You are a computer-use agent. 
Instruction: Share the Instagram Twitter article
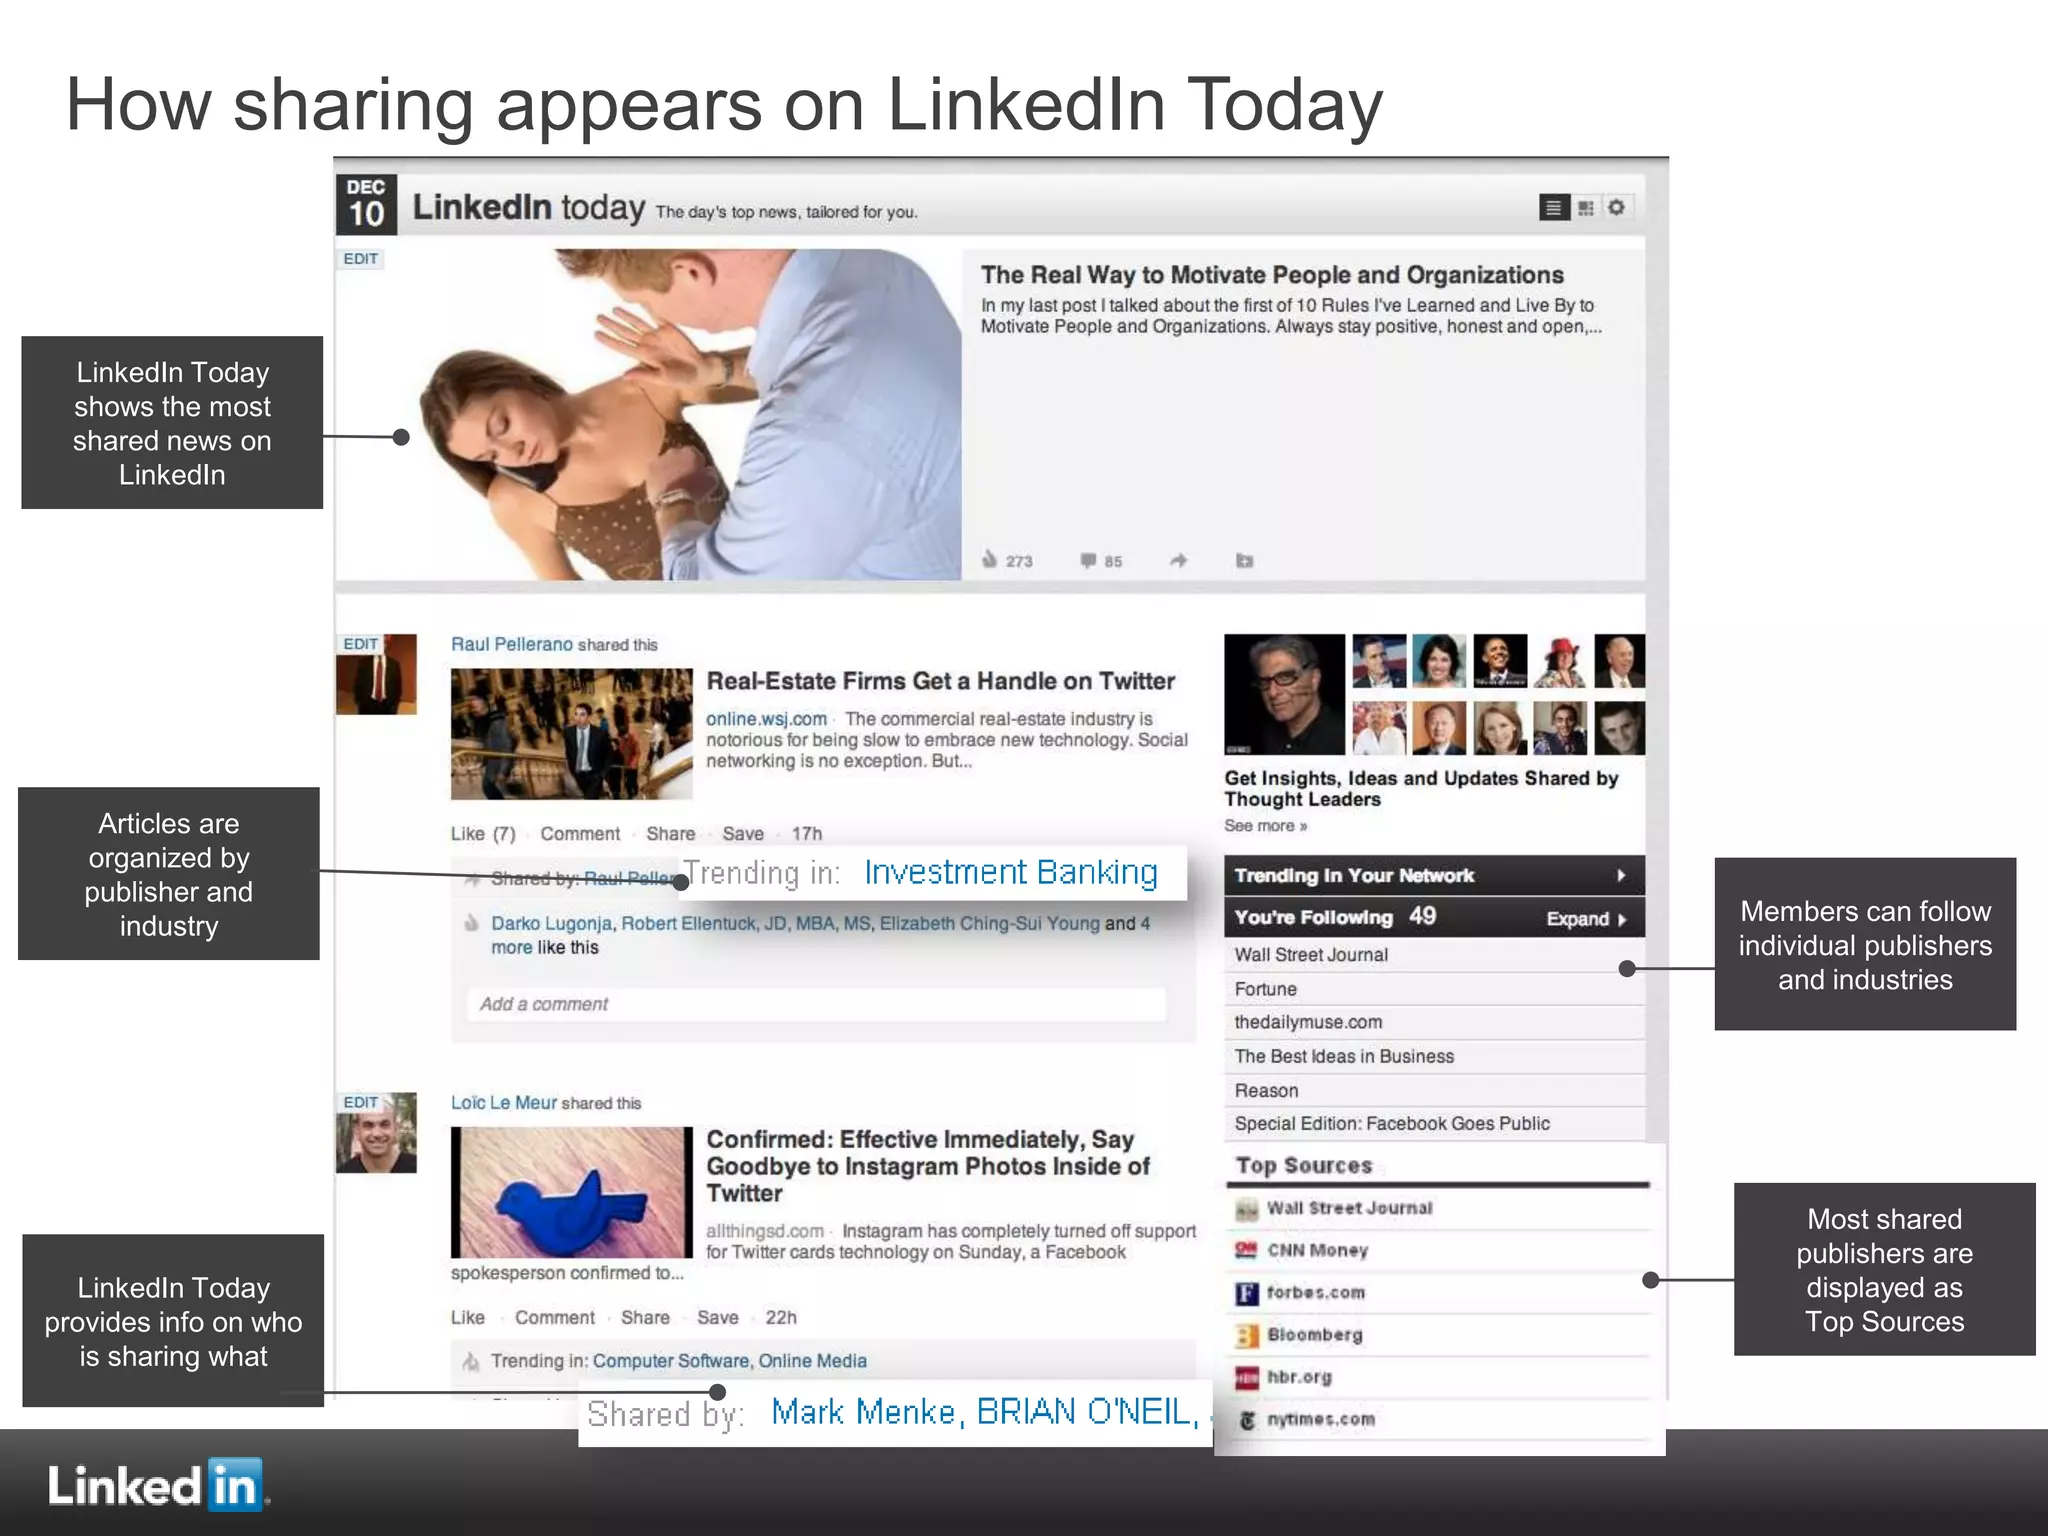[645, 1318]
